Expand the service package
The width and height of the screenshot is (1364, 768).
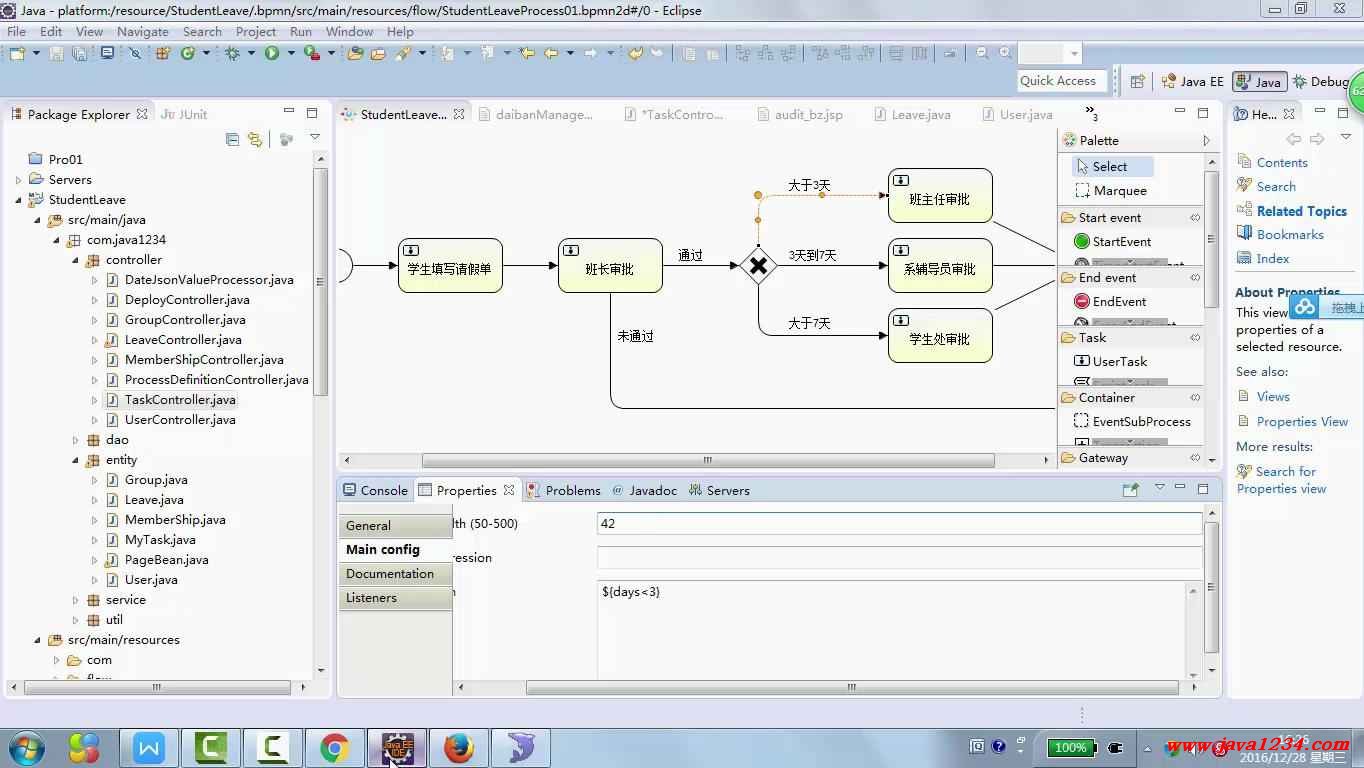pos(75,600)
